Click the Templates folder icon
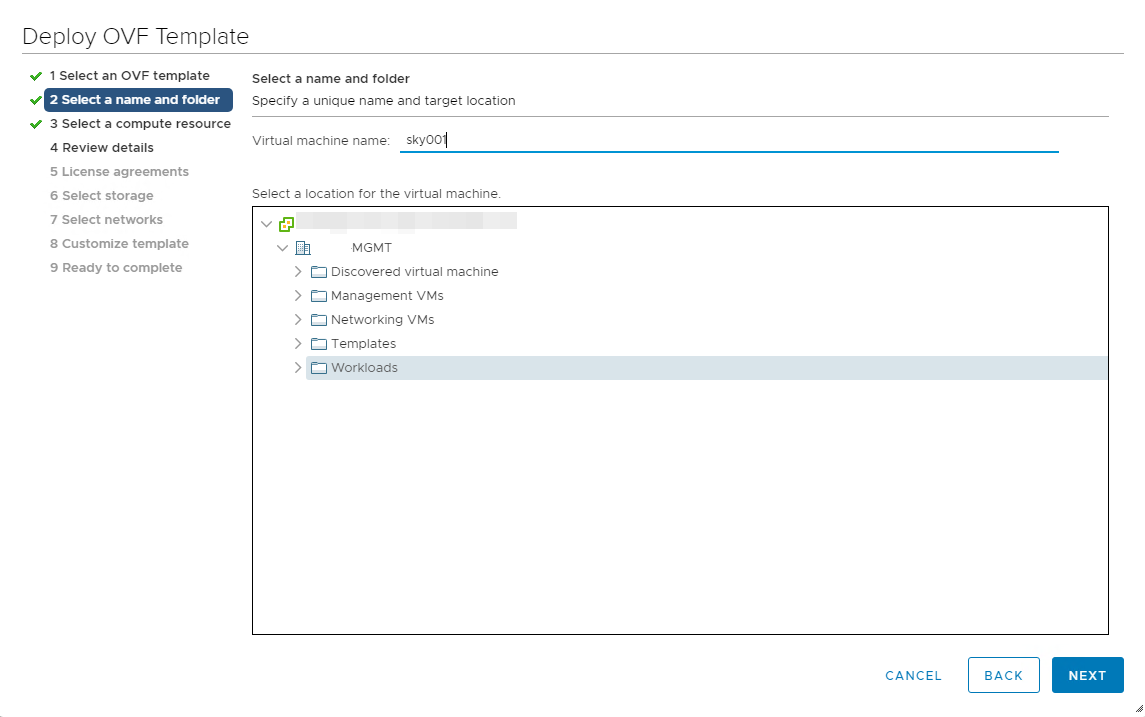Screen dimensions: 1145x717 click(x=319, y=344)
